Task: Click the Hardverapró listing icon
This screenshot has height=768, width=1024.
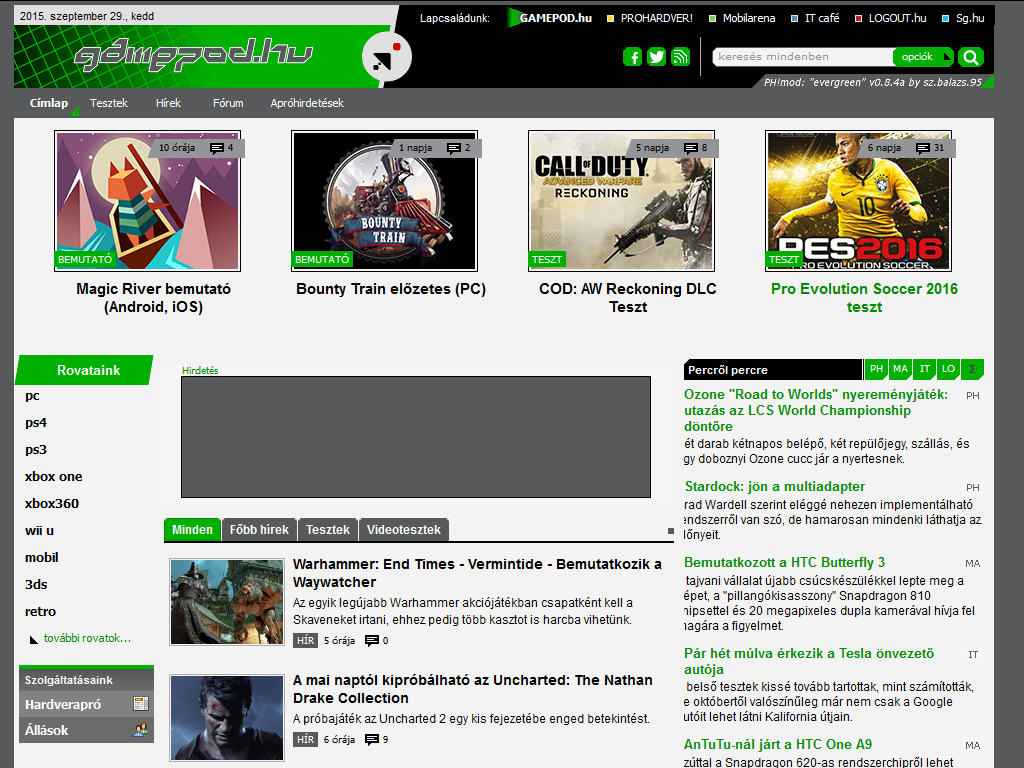Action: coord(140,703)
